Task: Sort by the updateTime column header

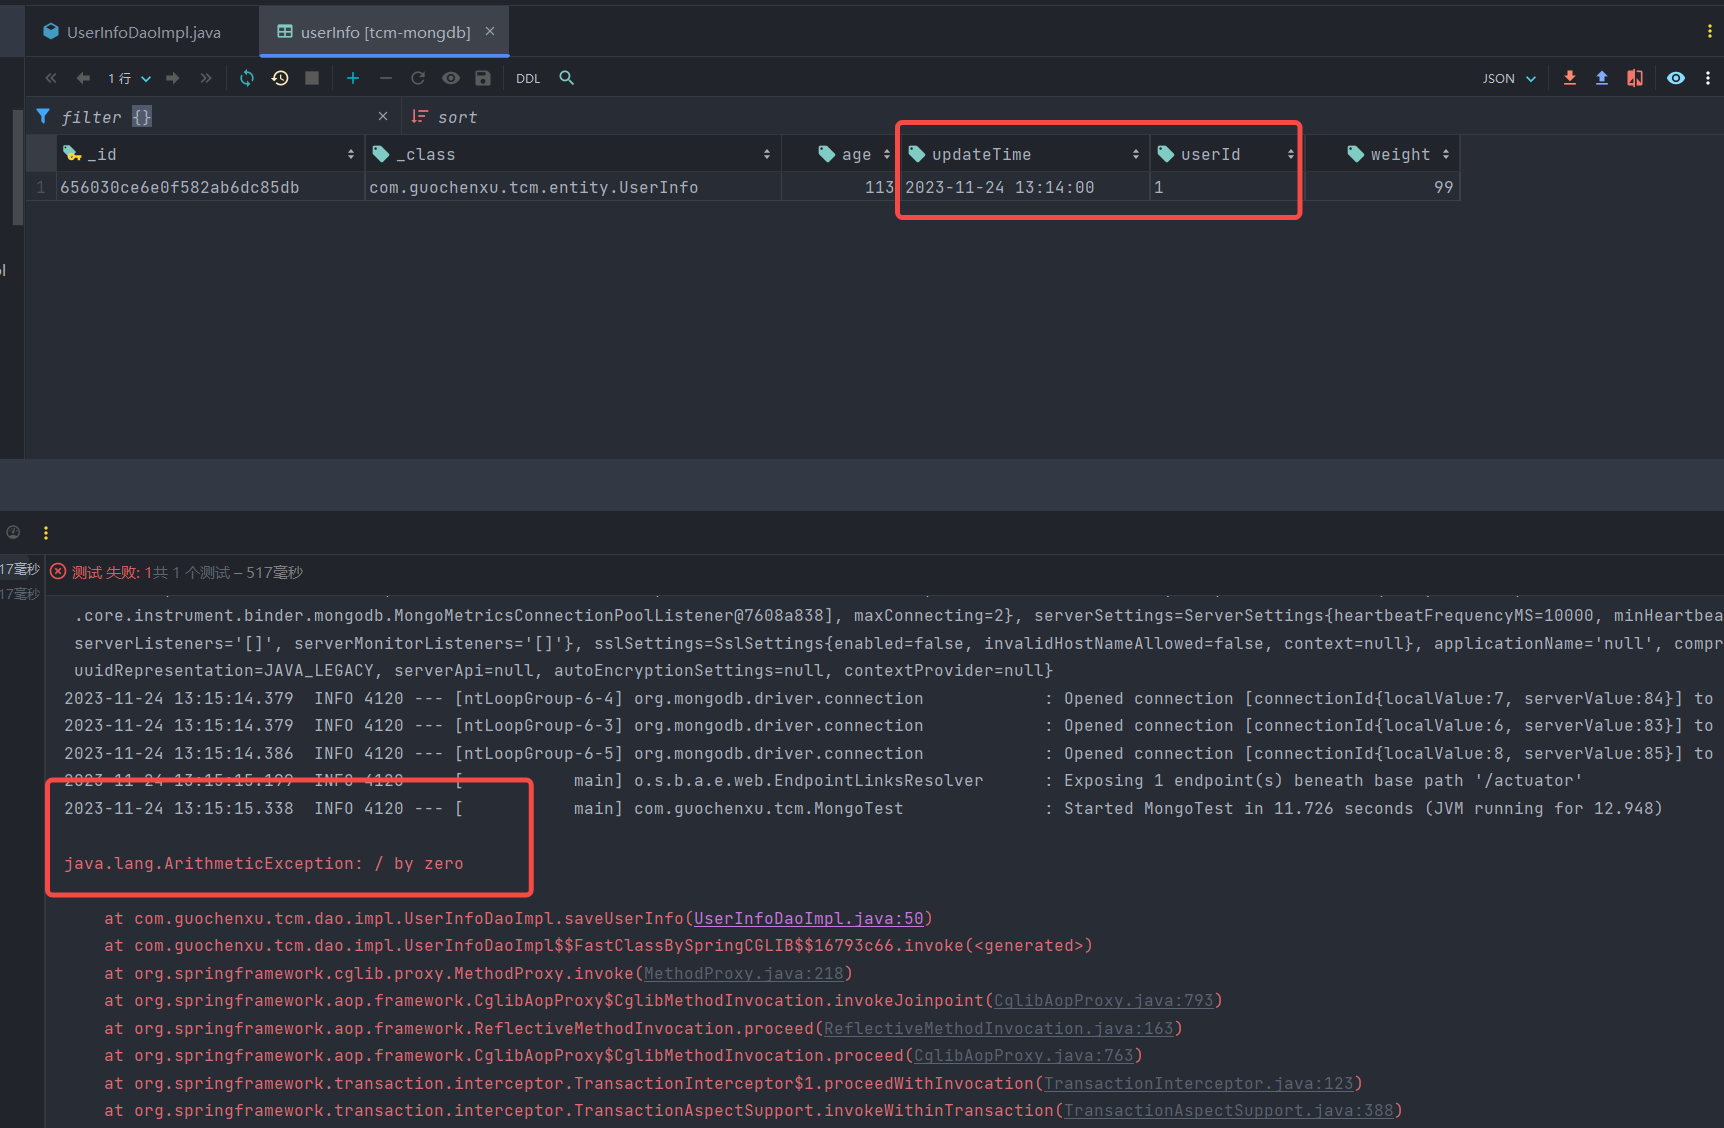Action: (x=1024, y=154)
